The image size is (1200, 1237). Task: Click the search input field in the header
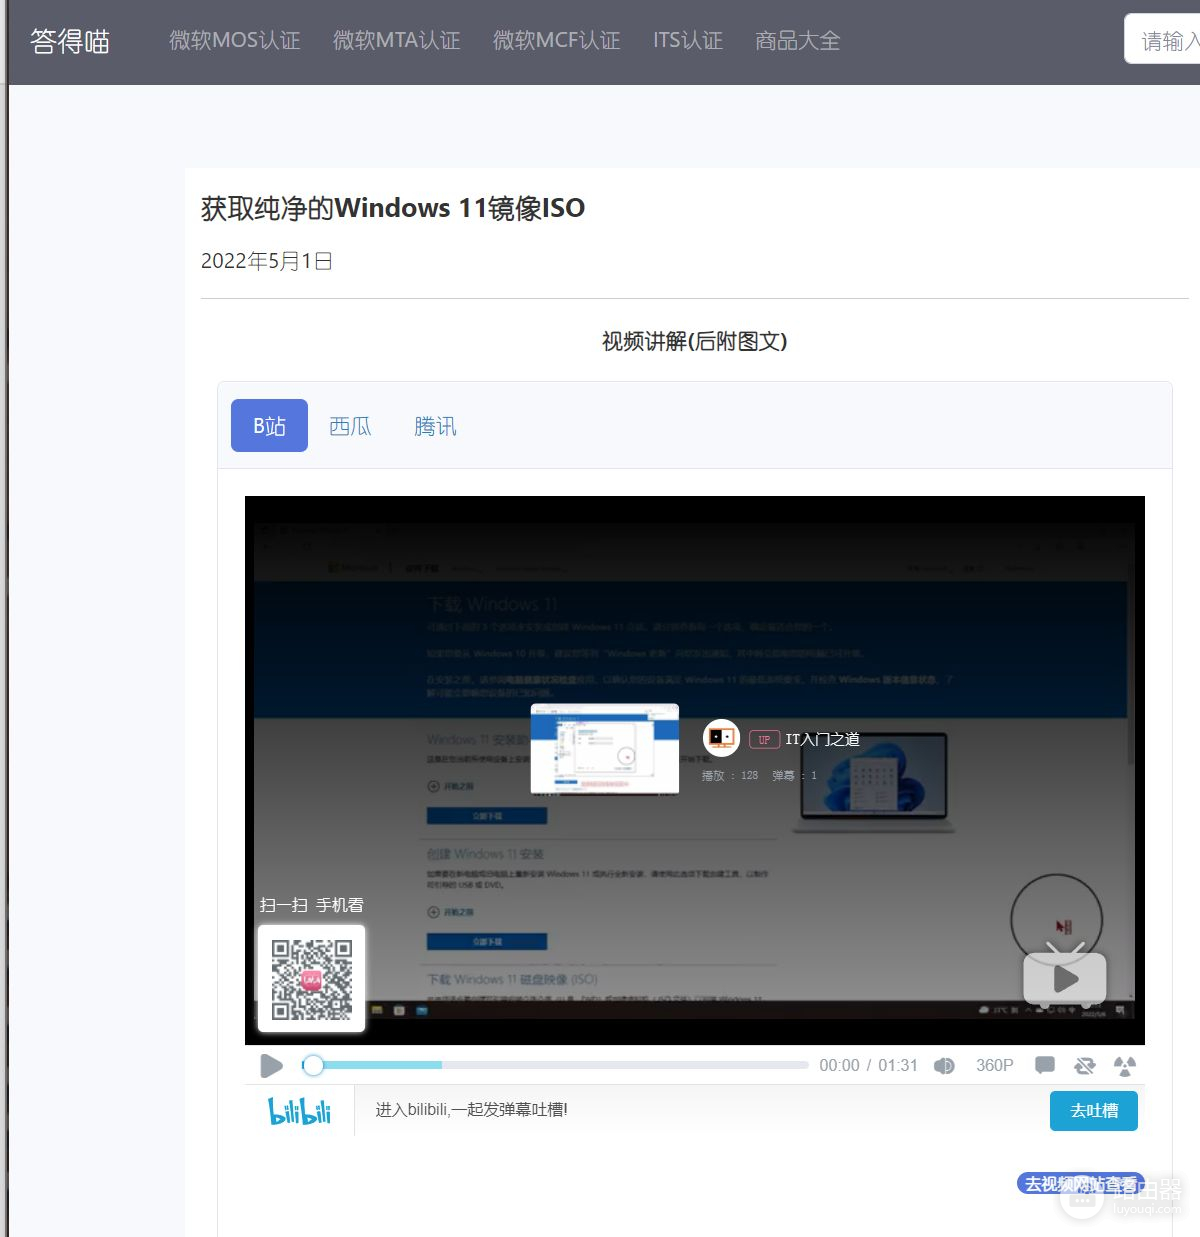pos(1166,41)
